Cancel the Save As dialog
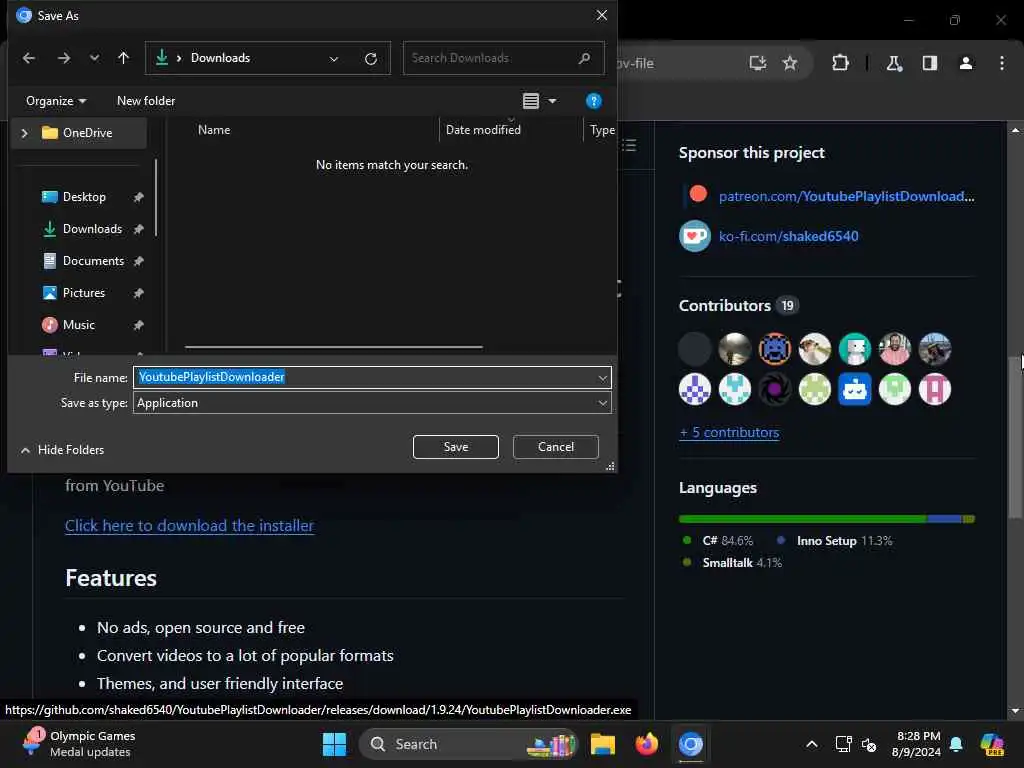Viewport: 1024px width, 768px height. [556, 447]
